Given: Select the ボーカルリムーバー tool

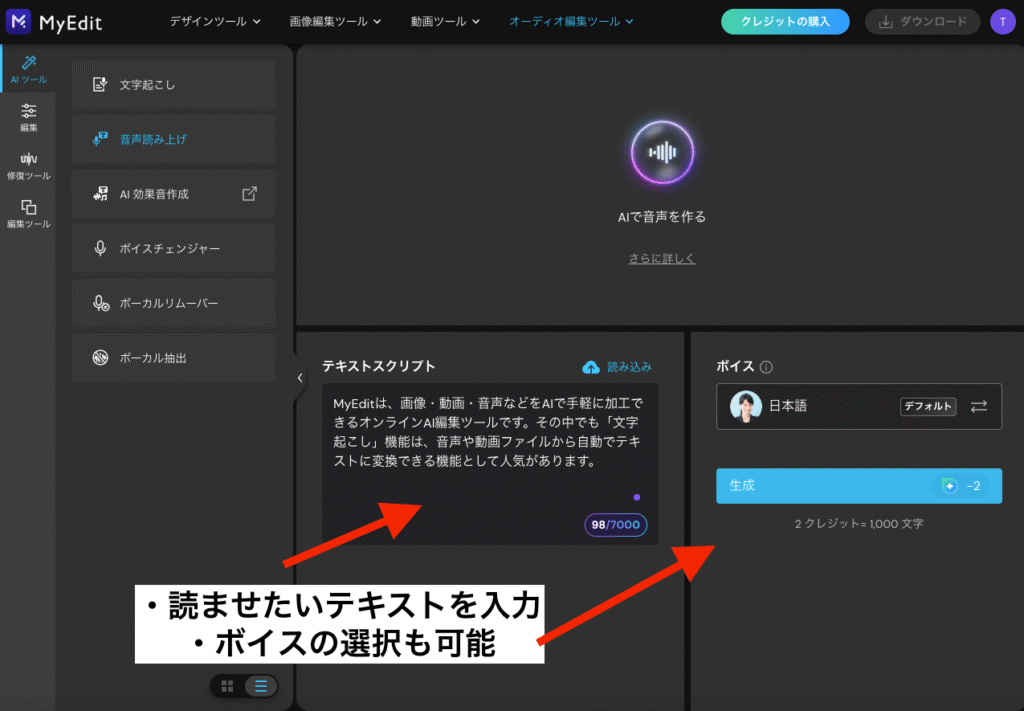Looking at the screenshot, I should pos(173,303).
